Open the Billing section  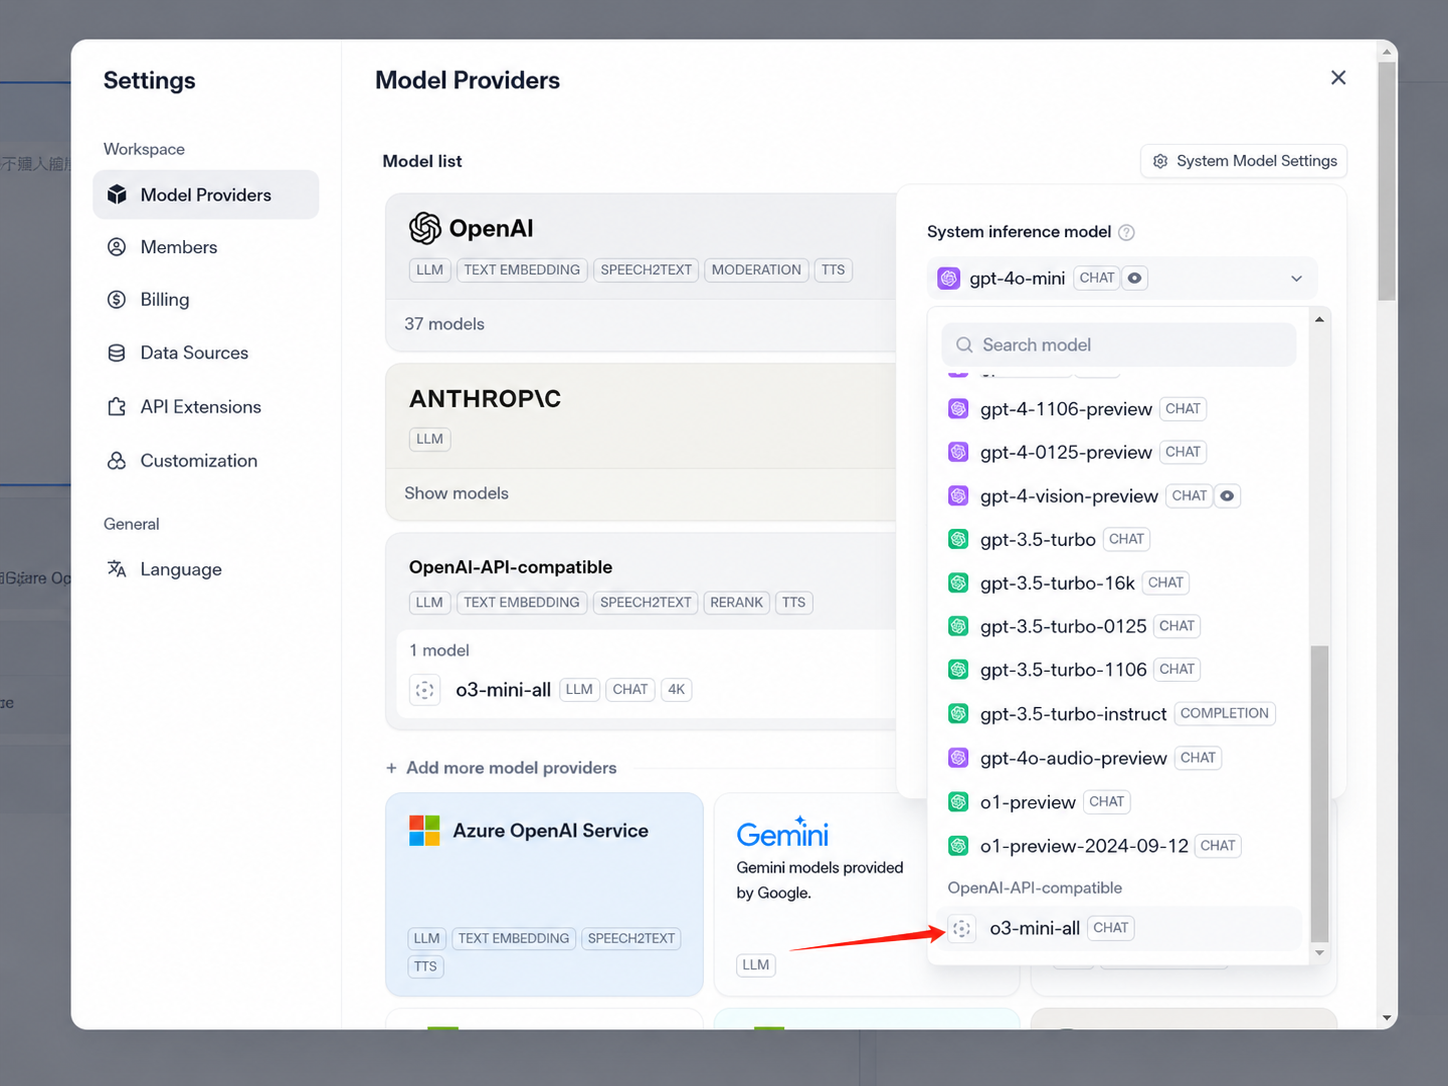164,299
